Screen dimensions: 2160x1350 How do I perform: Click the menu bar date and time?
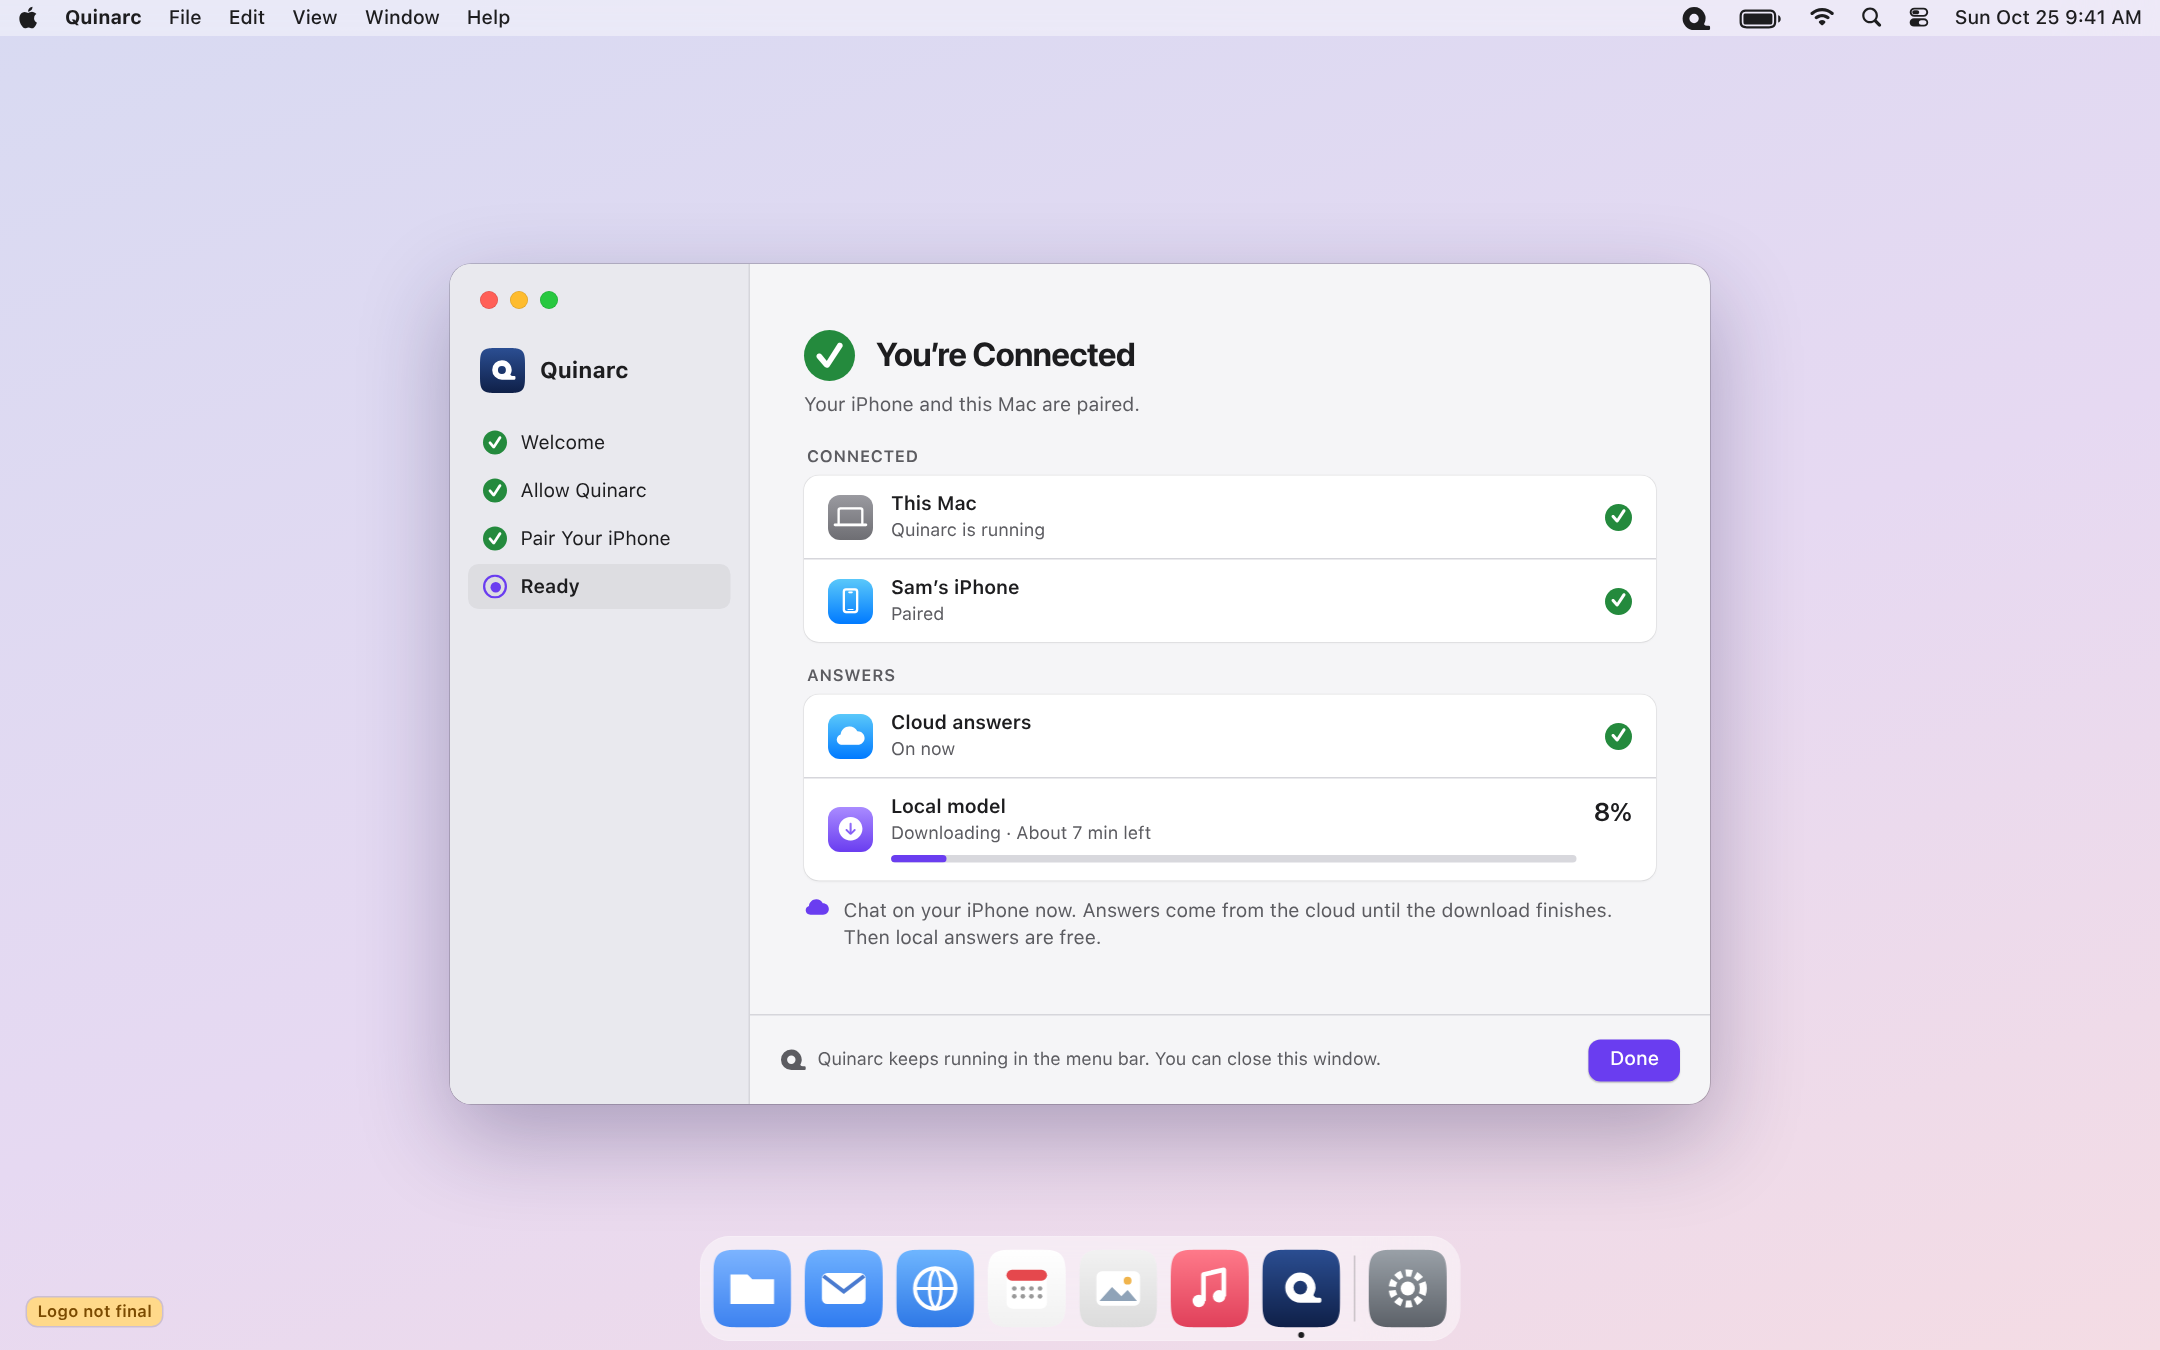[x=2047, y=18]
